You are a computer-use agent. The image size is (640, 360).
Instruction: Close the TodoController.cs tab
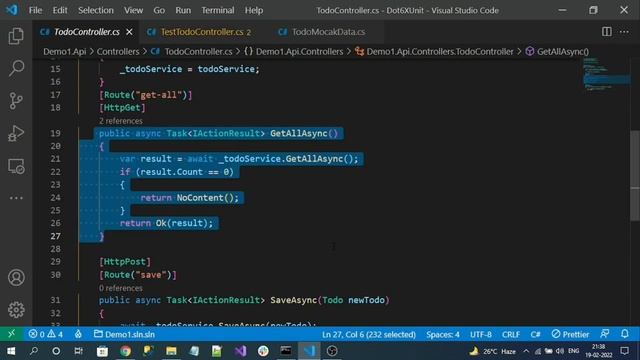pos(129,32)
